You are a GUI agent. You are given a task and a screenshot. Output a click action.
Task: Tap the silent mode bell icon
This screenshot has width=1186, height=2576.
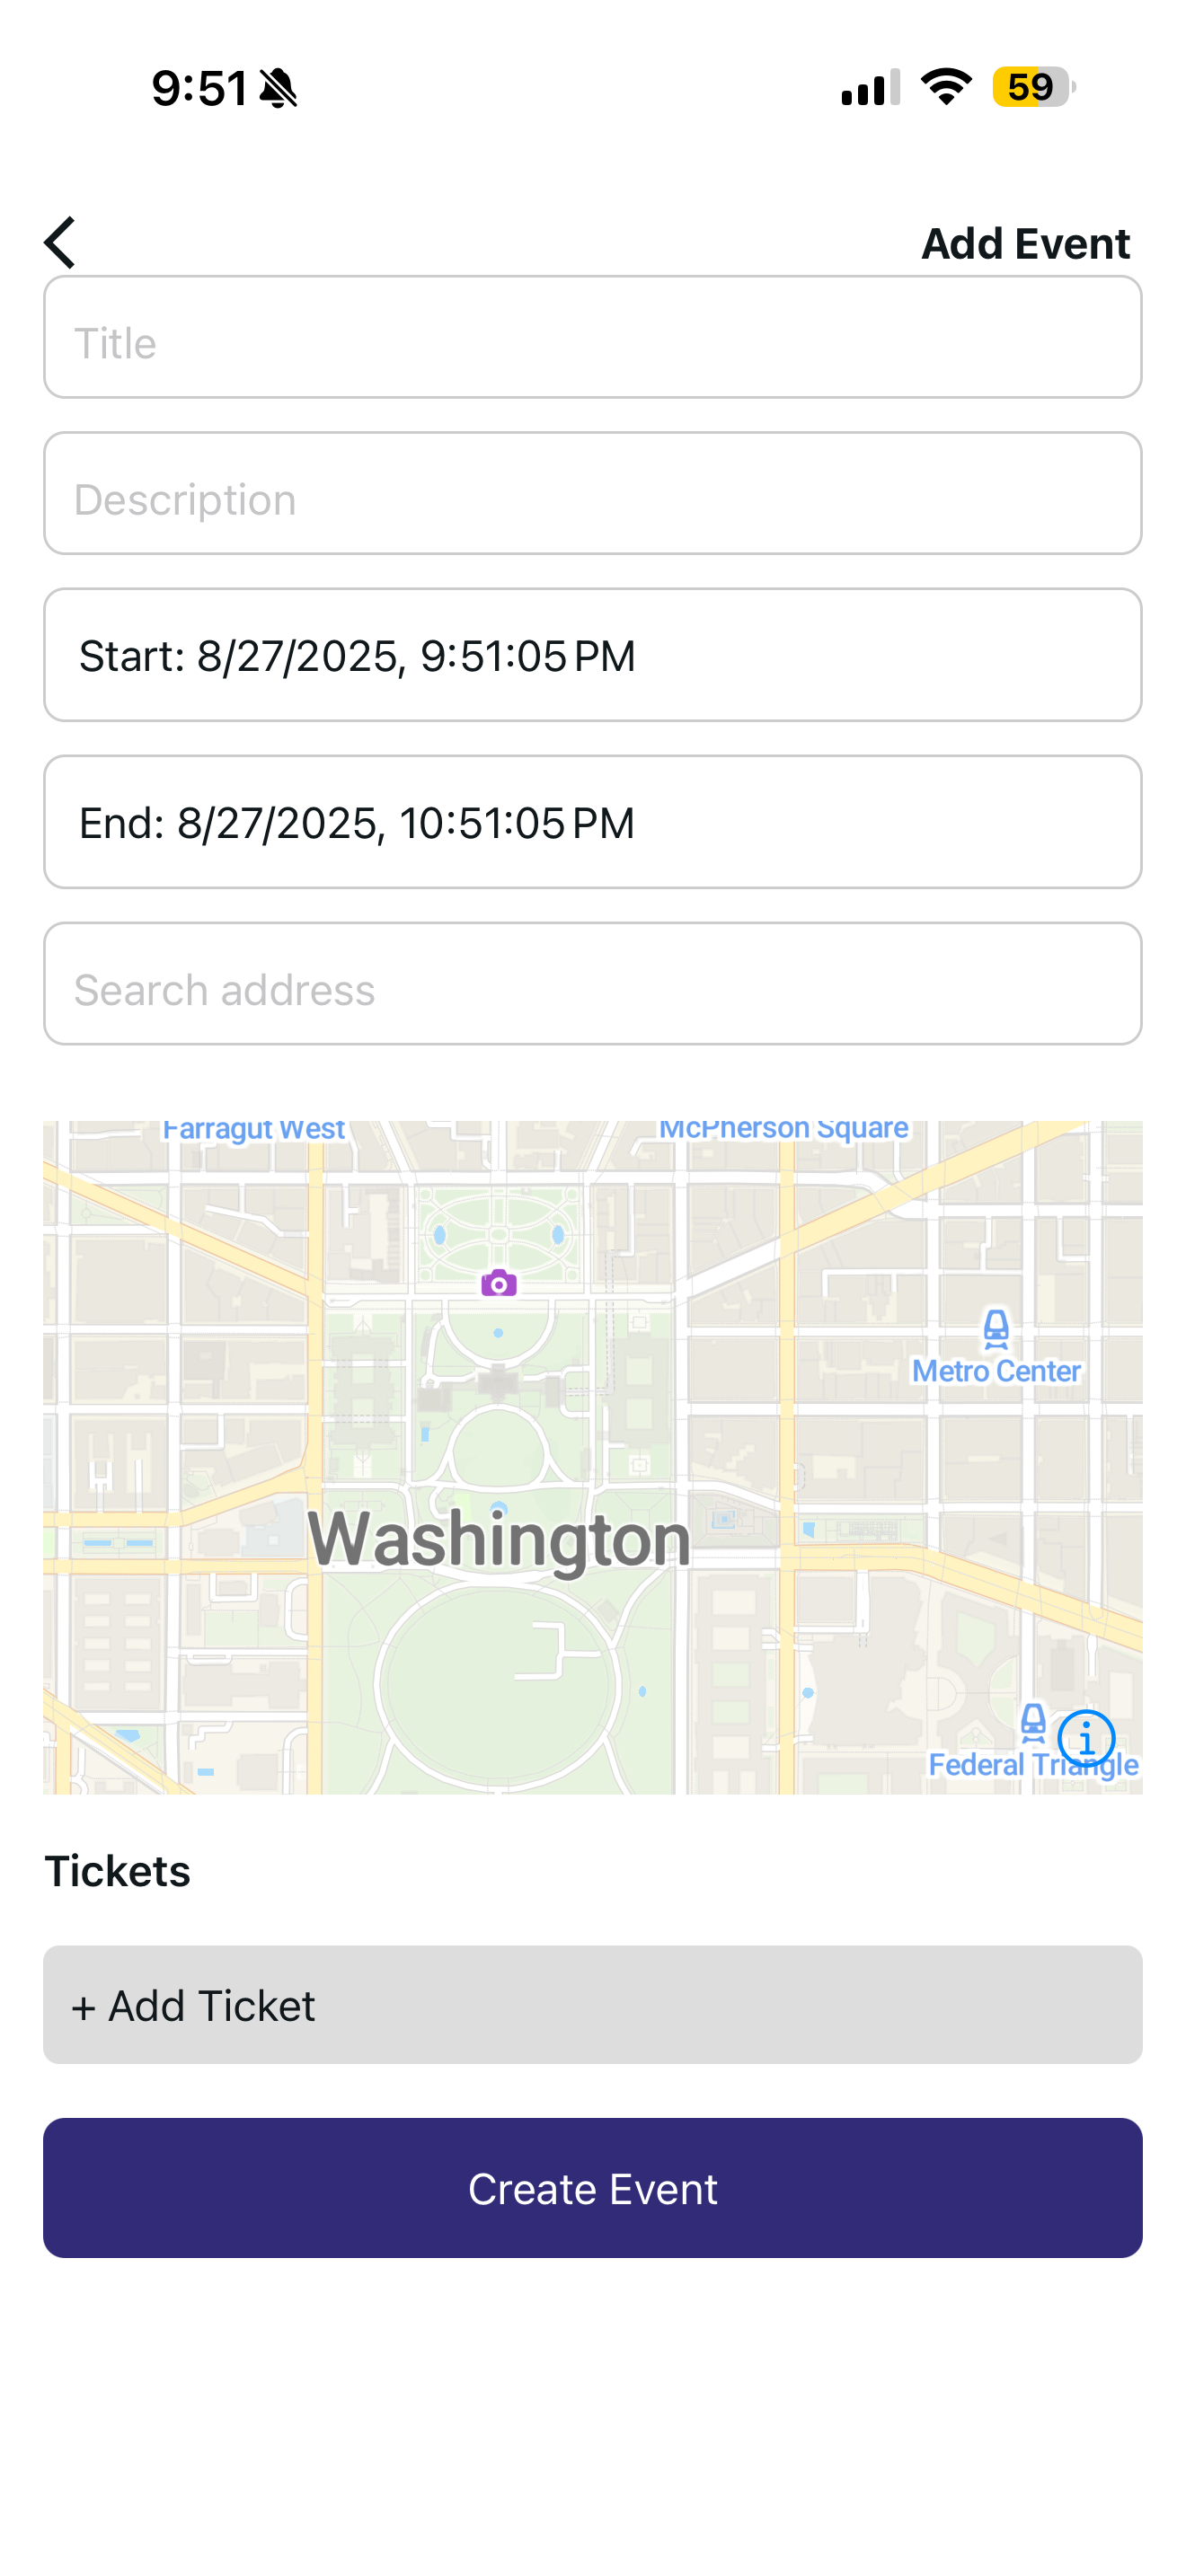click(x=278, y=88)
